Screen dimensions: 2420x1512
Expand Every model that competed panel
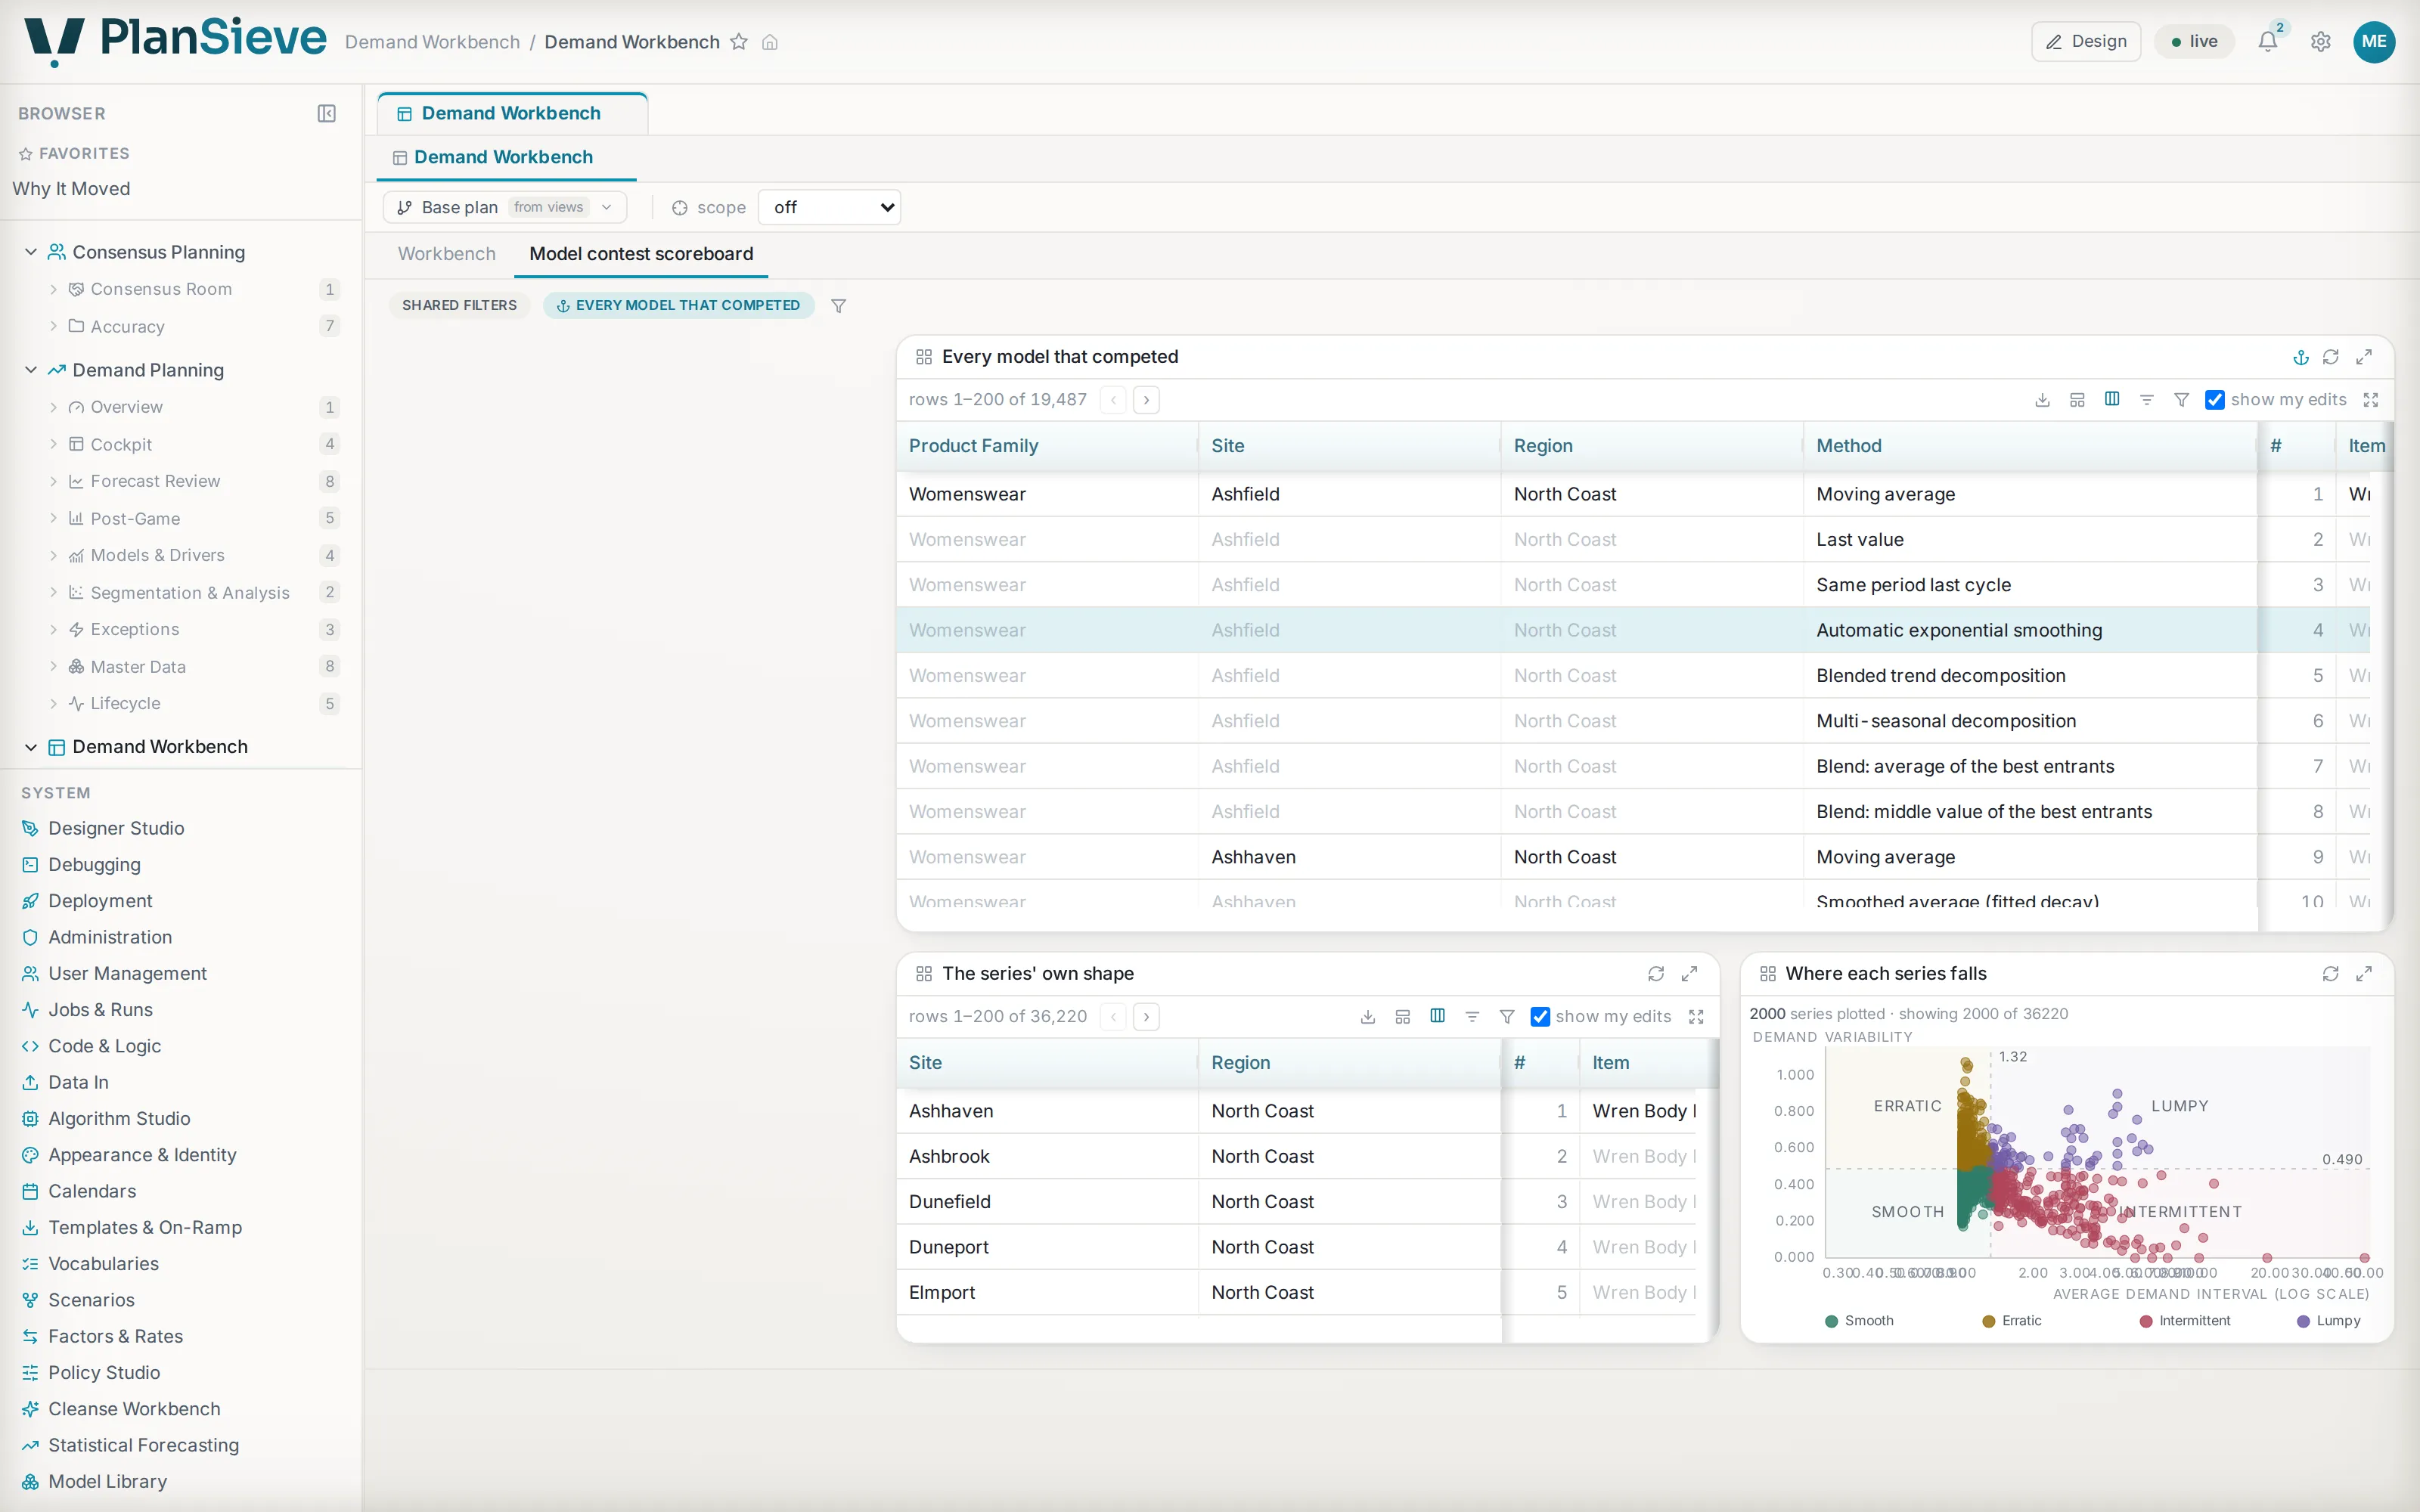coord(2364,357)
